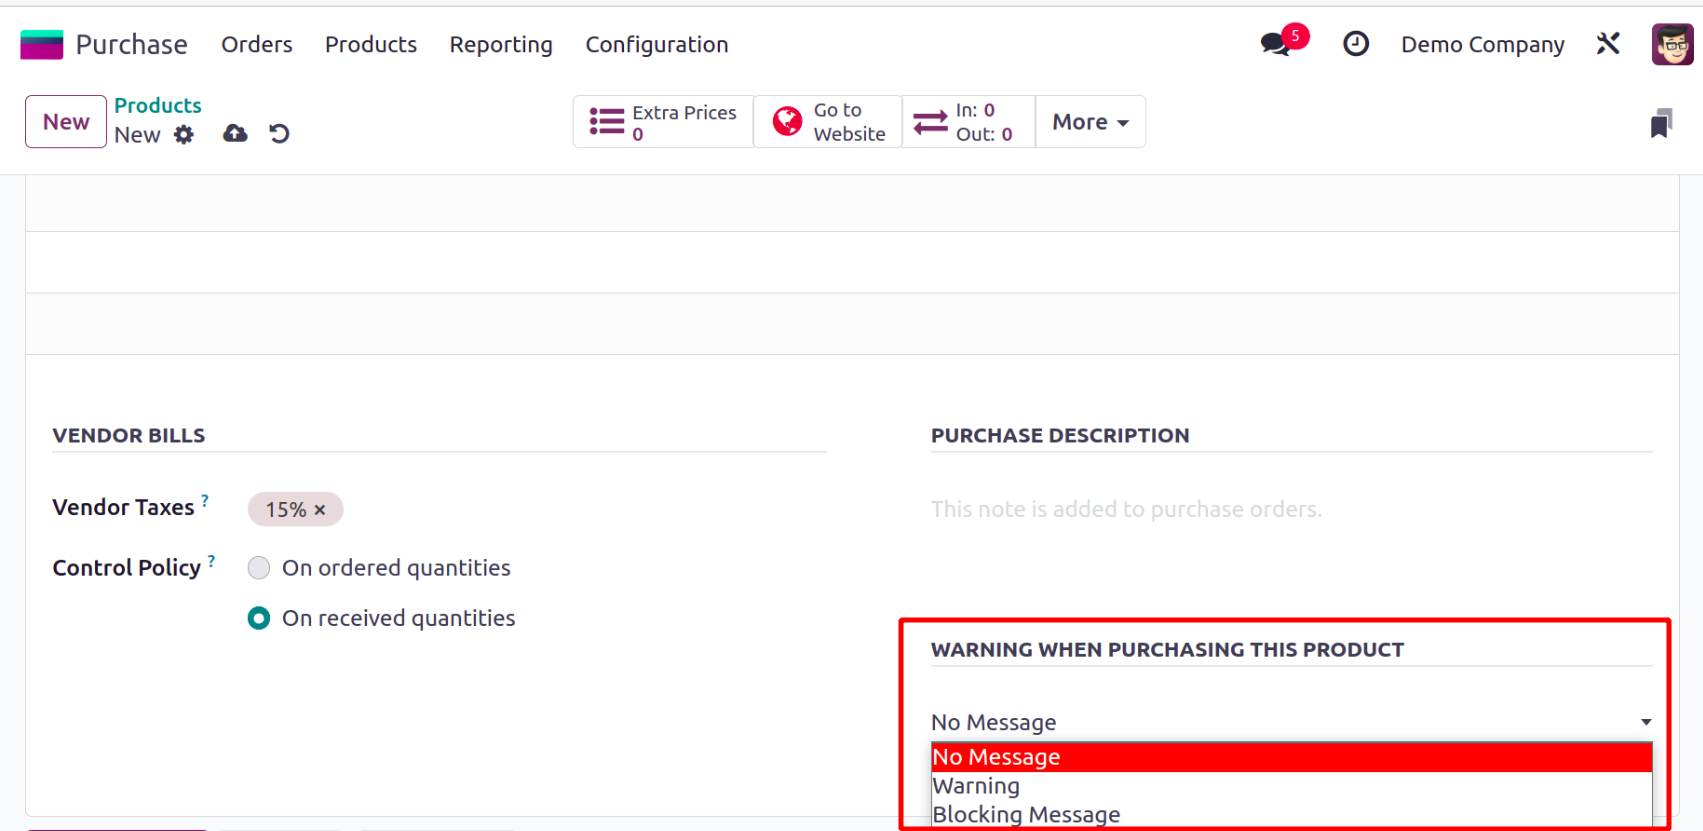Image resolution: width=1703 pixels, height=831 pixels.
Task: Choose Blocking Message from the dropdown list
Action: point(1026,814)
